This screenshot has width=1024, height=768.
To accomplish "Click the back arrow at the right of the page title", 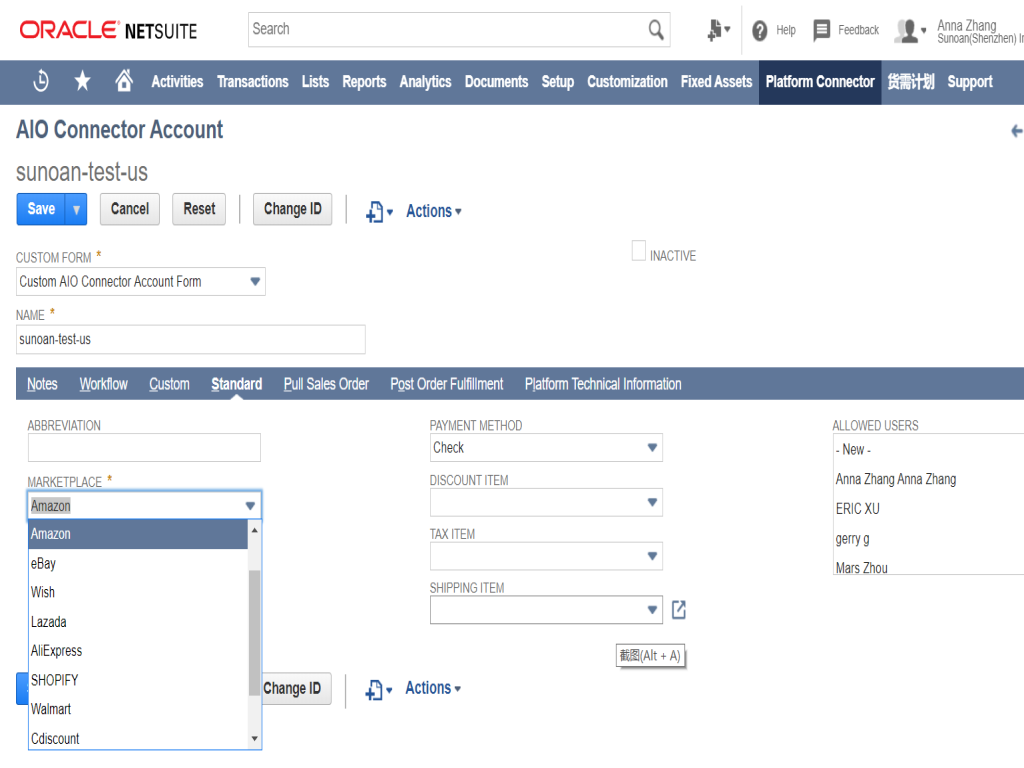I will tap(1016, 131).
